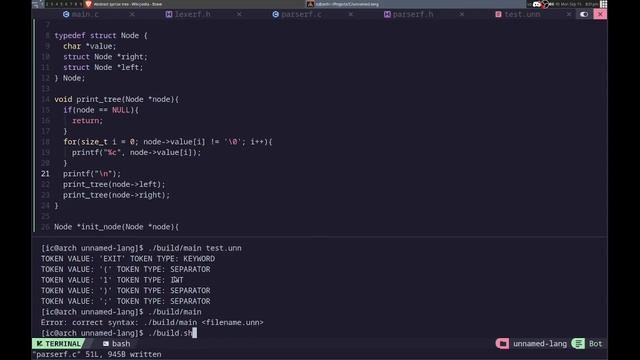This screenshot has height=360, width=640.
Task: Click 'struct Node *left;' line
Action: pyautogui.click(x=103, y=67)
